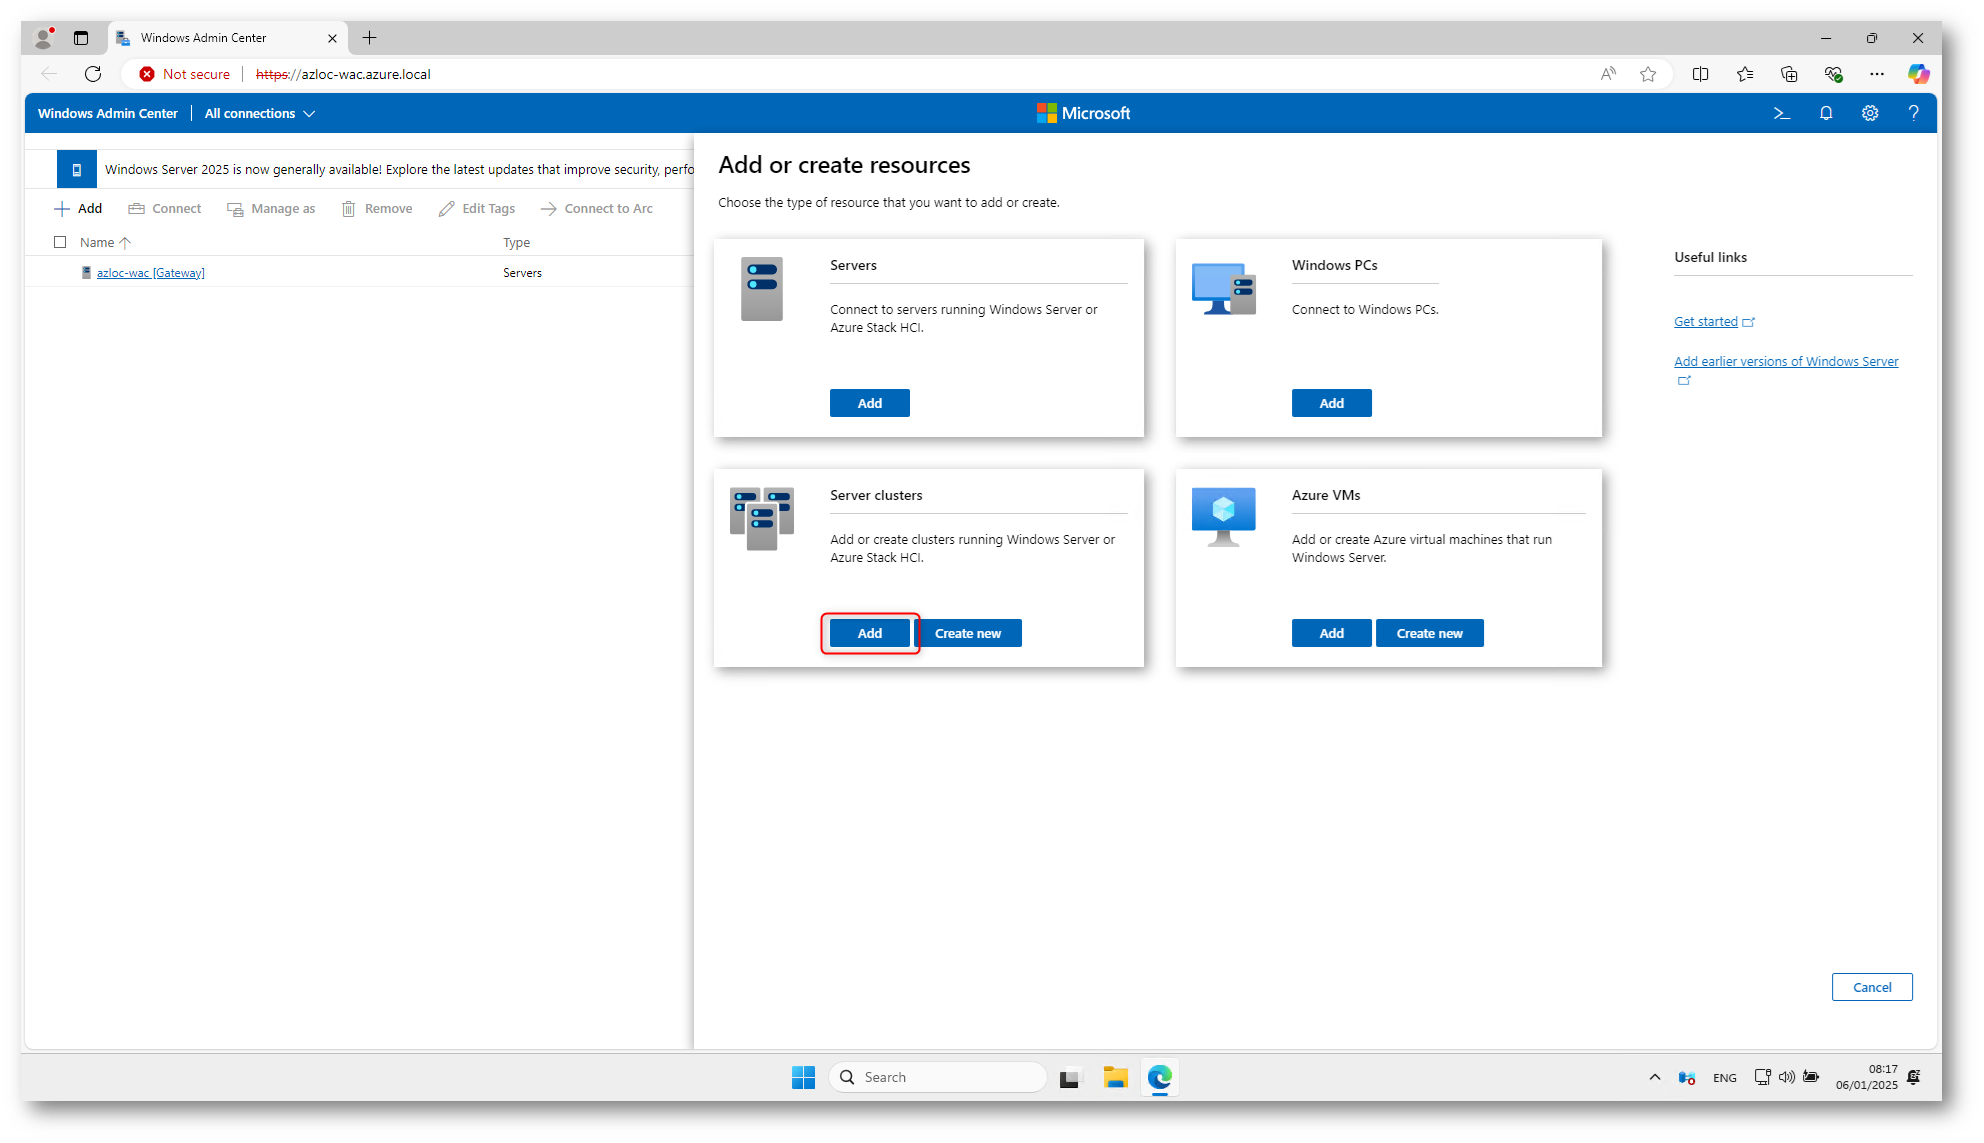Open the help question mark icon

click(1913, 114)
